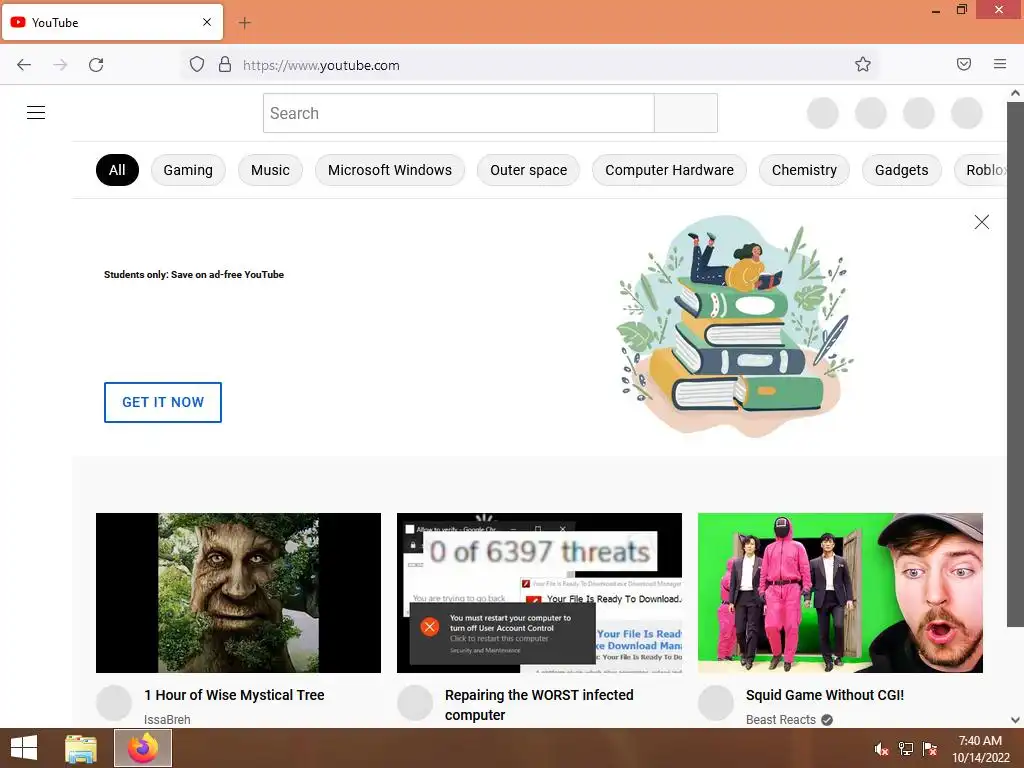Open 'Squid Game Without CGI!' title
This screenshot has height=768, width=1024.
tap(825, 695)
